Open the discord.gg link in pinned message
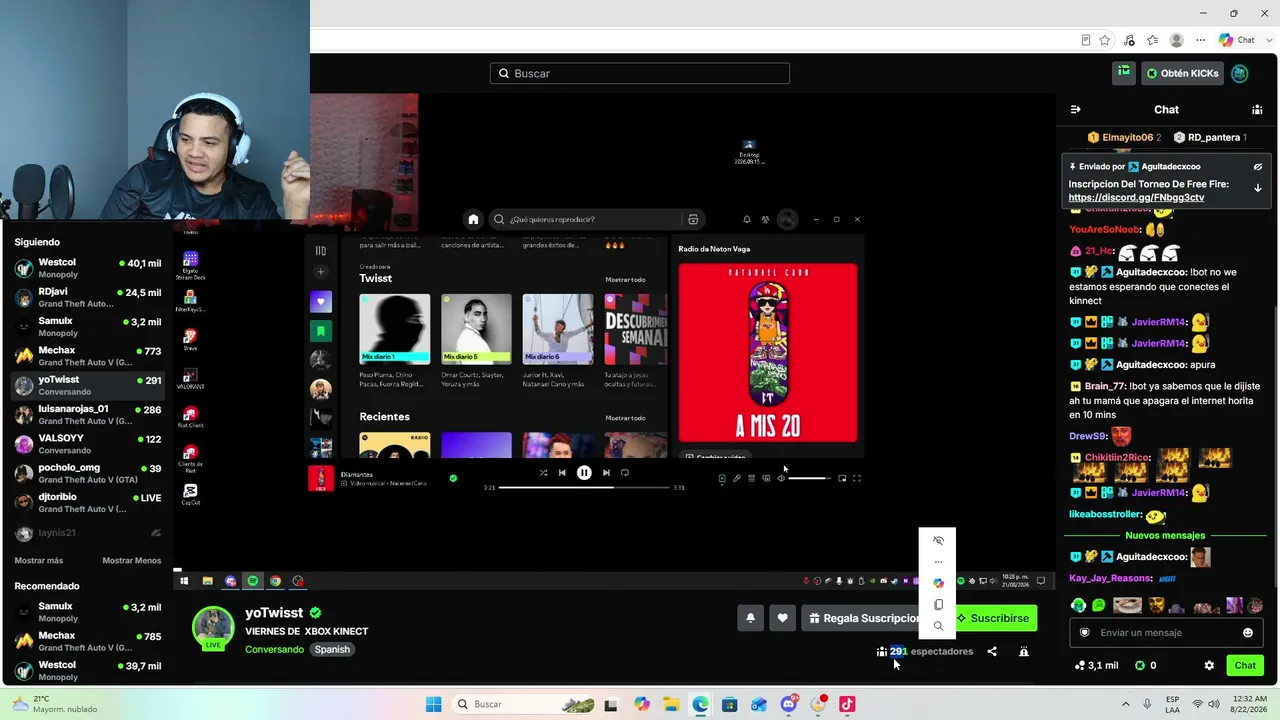This screenshot has width=1280, height=720. pos(1136,198)
